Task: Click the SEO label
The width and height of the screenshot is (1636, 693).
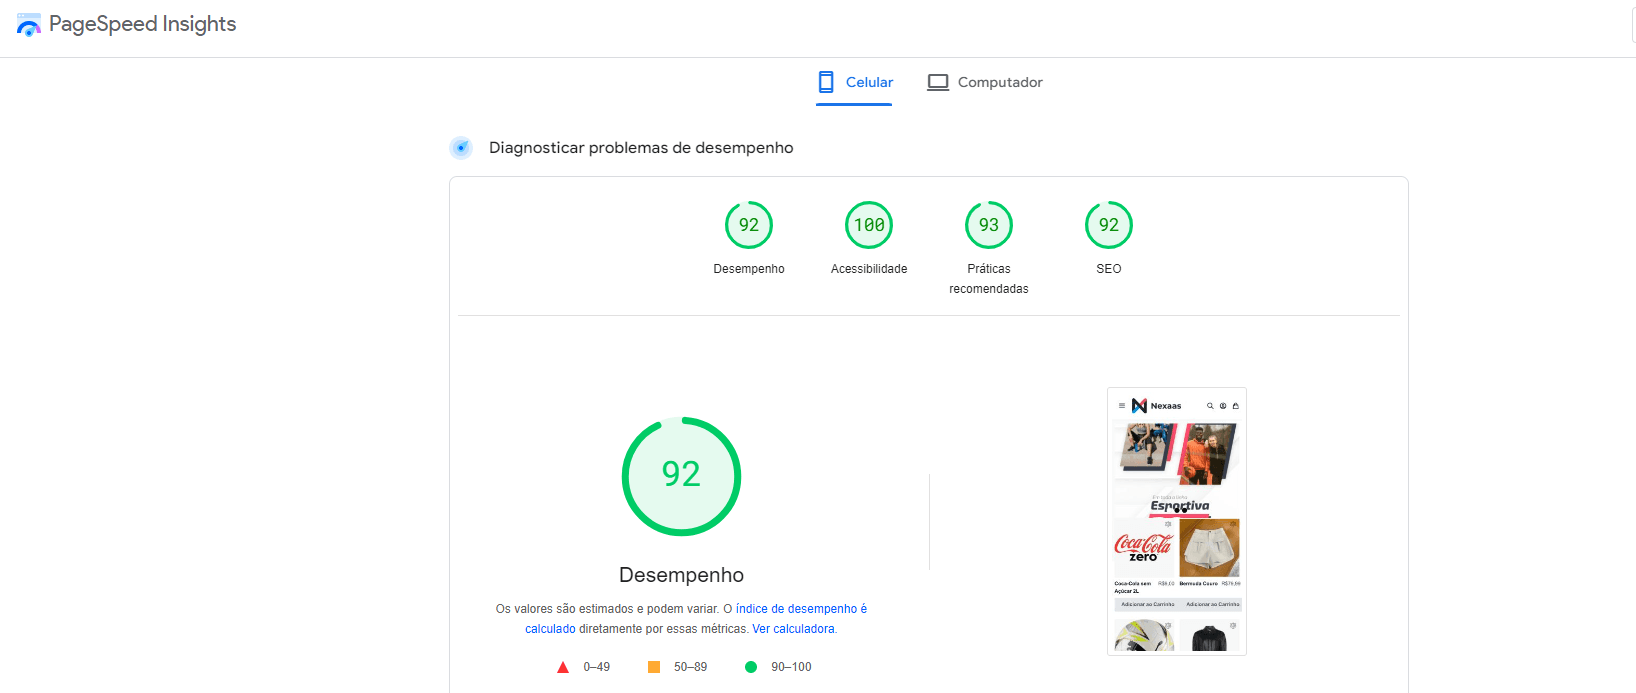Action: click(1109, 269)
